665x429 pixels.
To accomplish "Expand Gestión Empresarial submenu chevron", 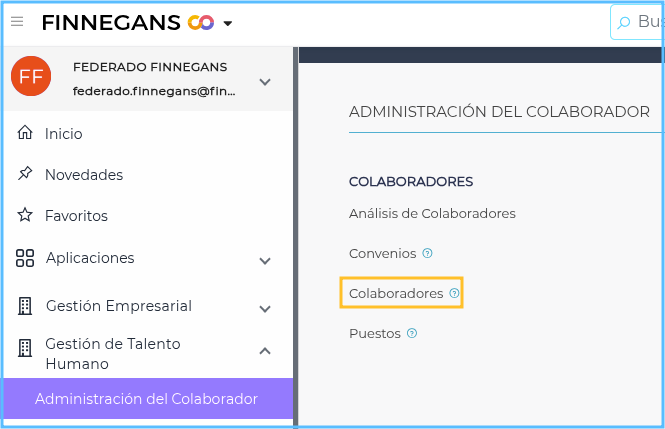I will (x=265, y=309).
